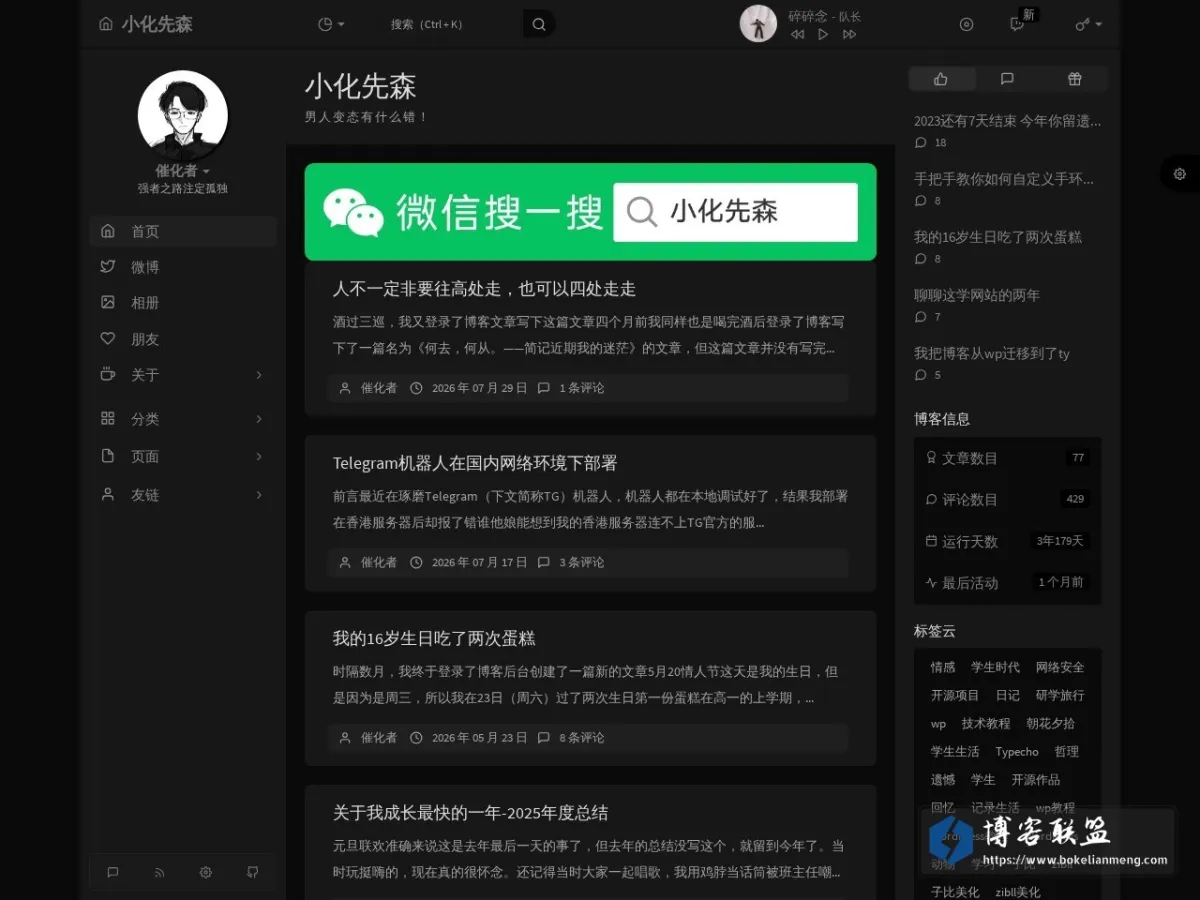Screen dimensions: 1200x900
Task: Open sidebar post 2023还有7天结束 今年你留遗…
Action: coord(1007,121)
